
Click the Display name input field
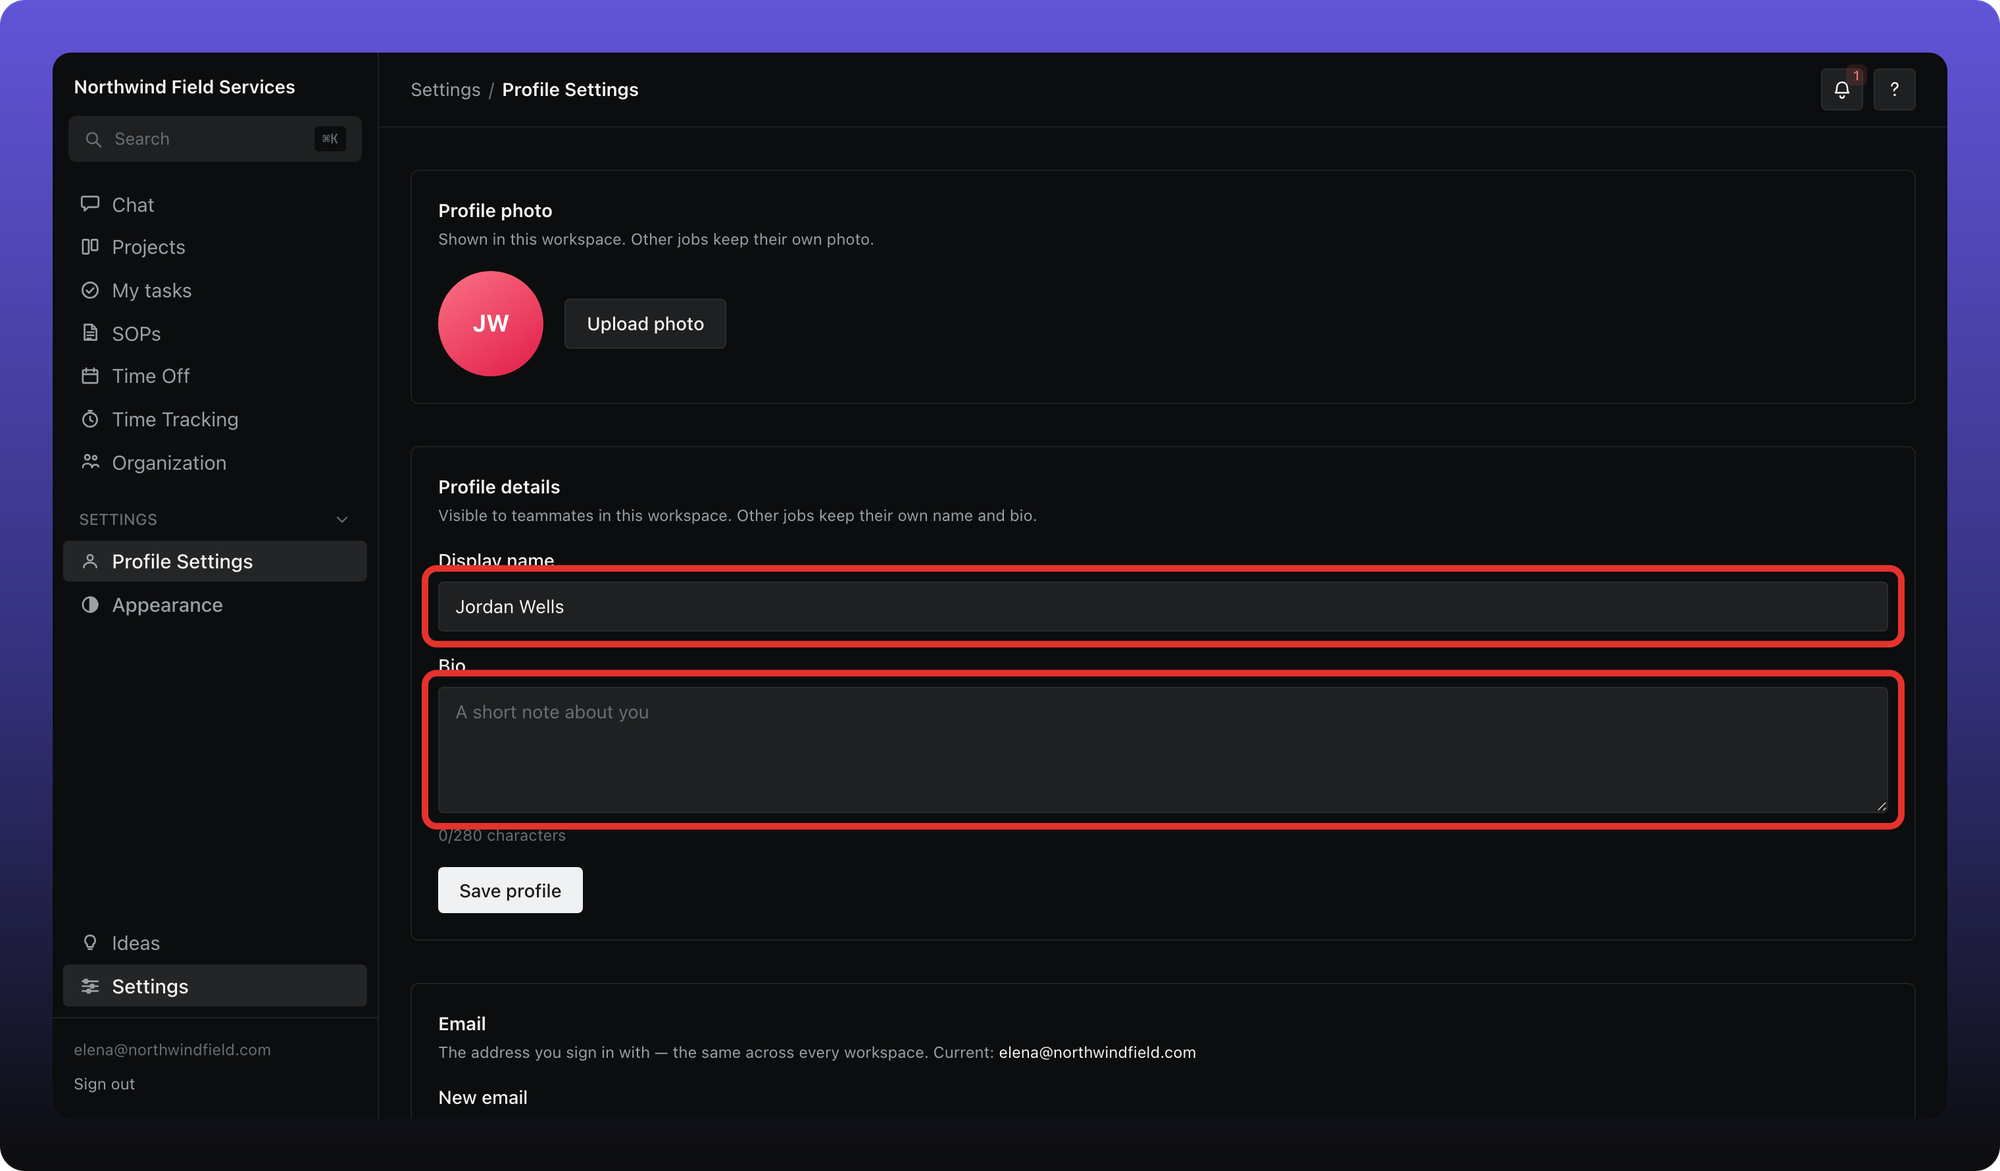(1163, 607)
